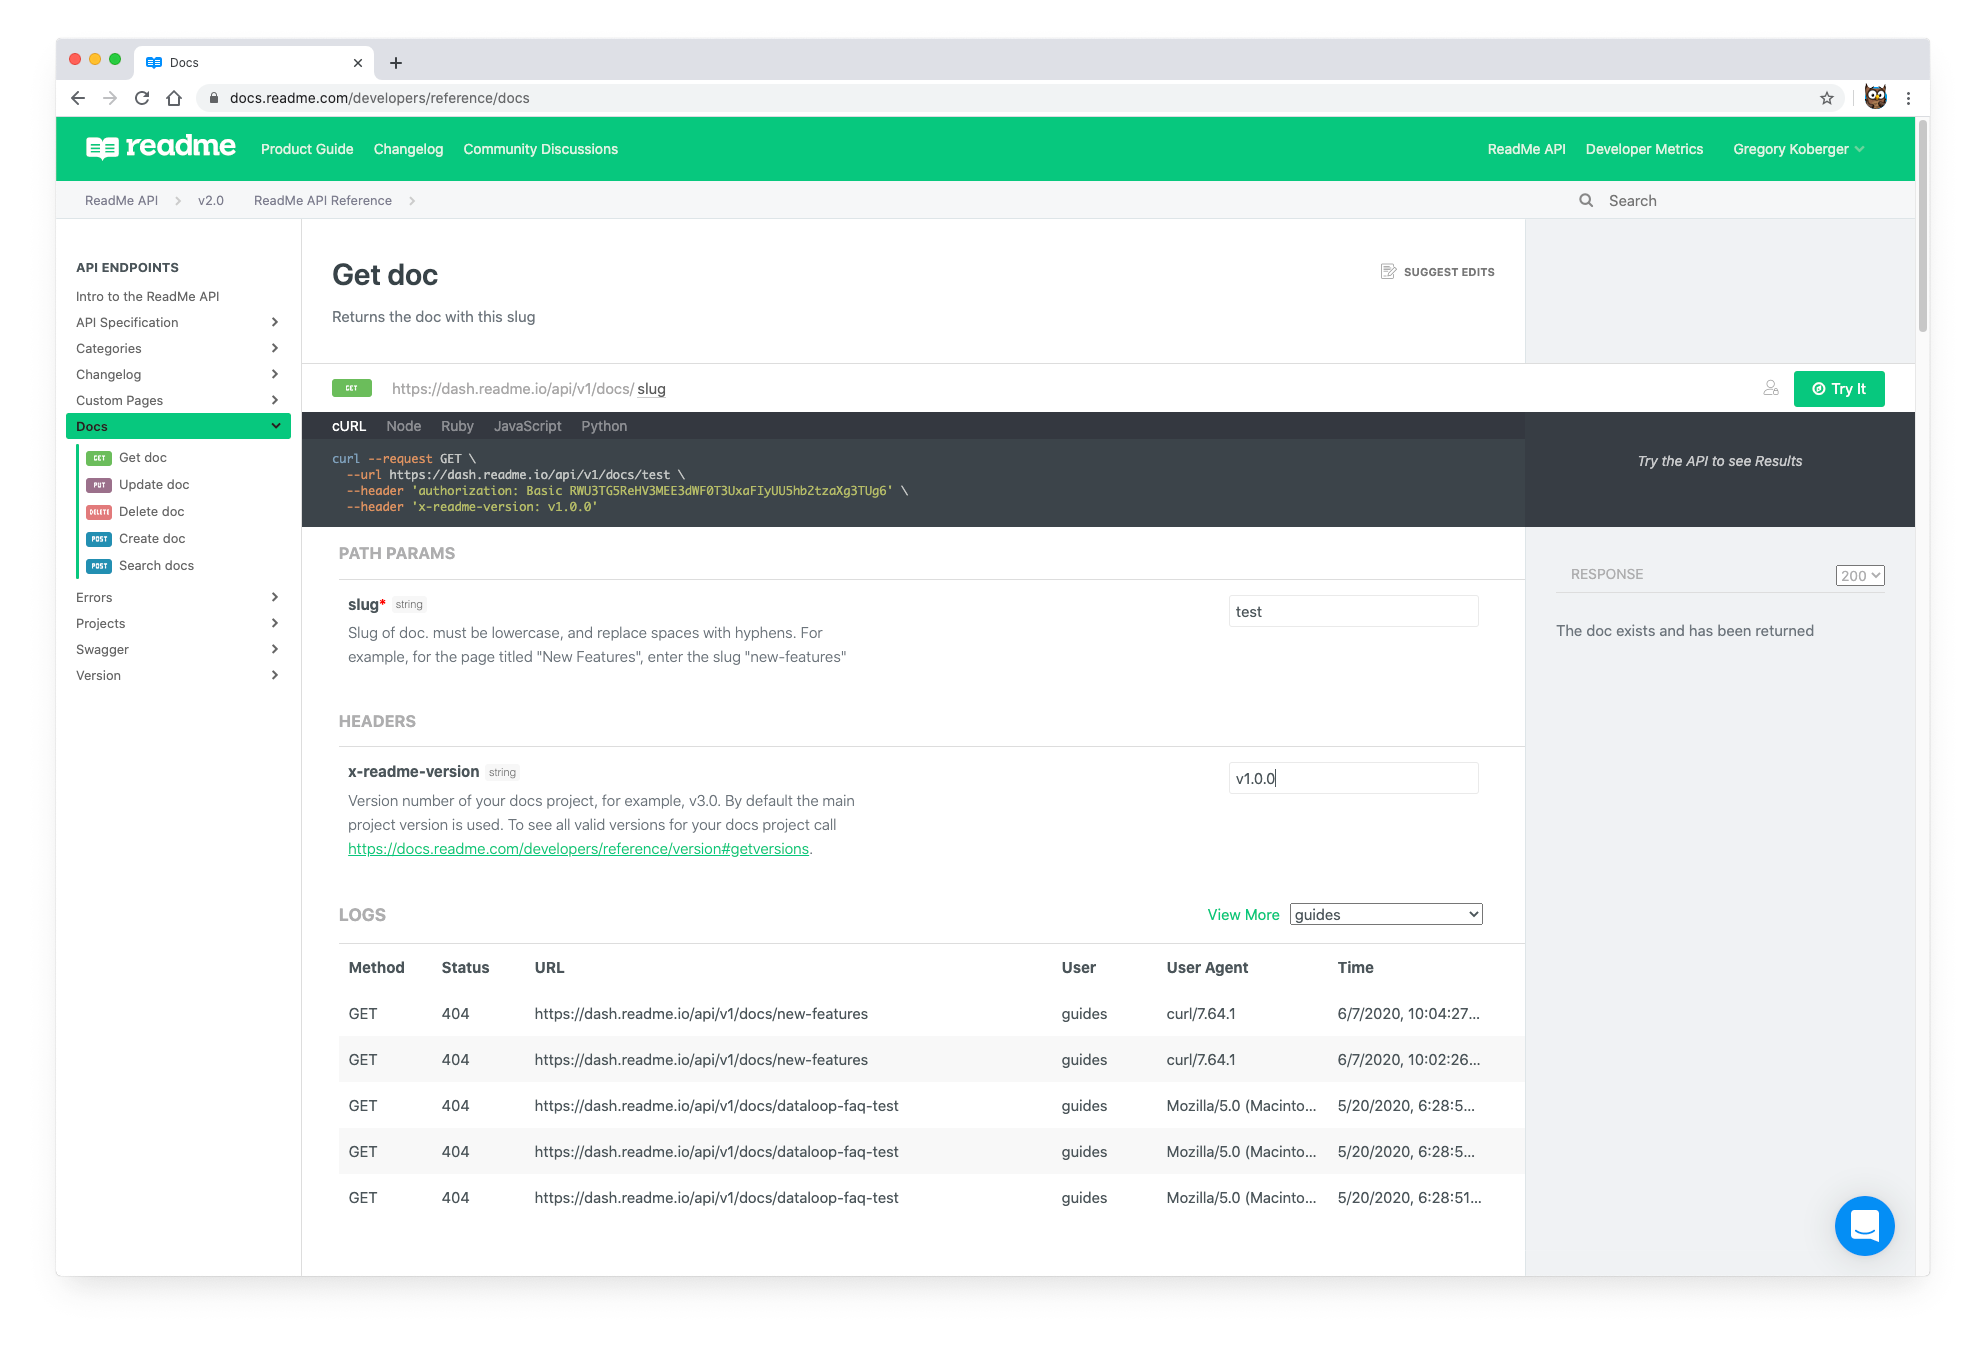This screenshot has width=1986, height=1350.
Task: Click the version link in x-readme-version description
Action: coord(579,848)
